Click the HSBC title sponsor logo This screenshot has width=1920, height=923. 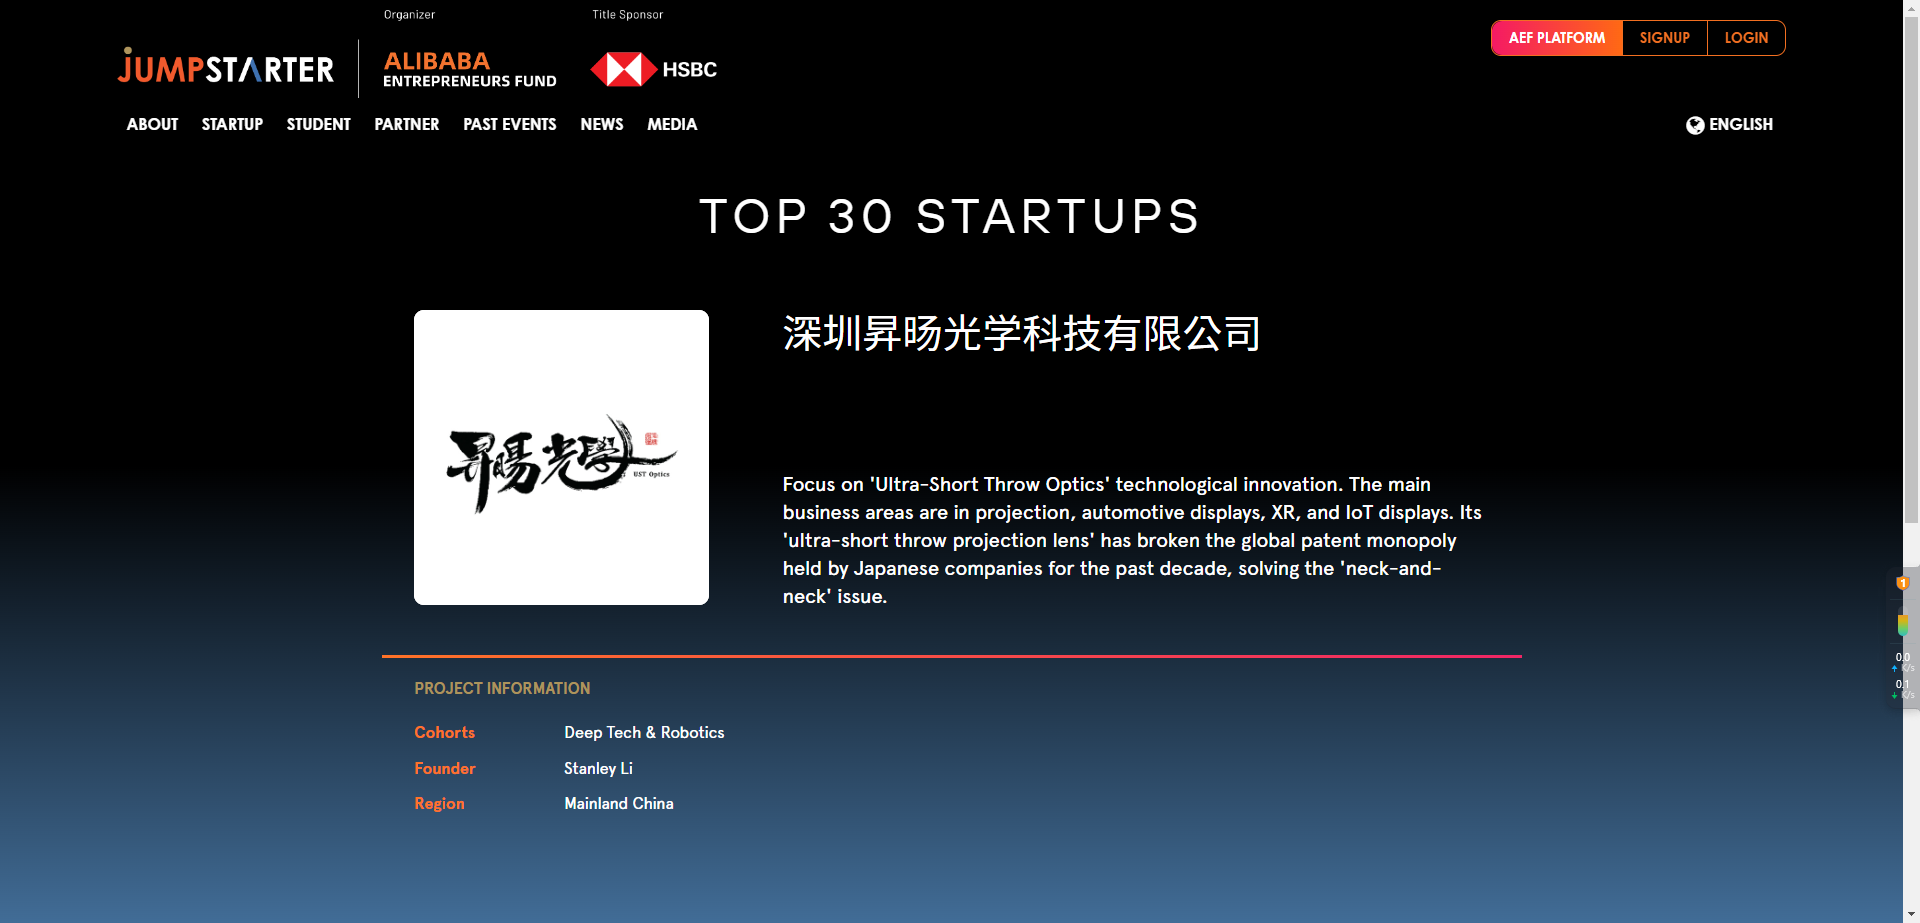[654, 69]
